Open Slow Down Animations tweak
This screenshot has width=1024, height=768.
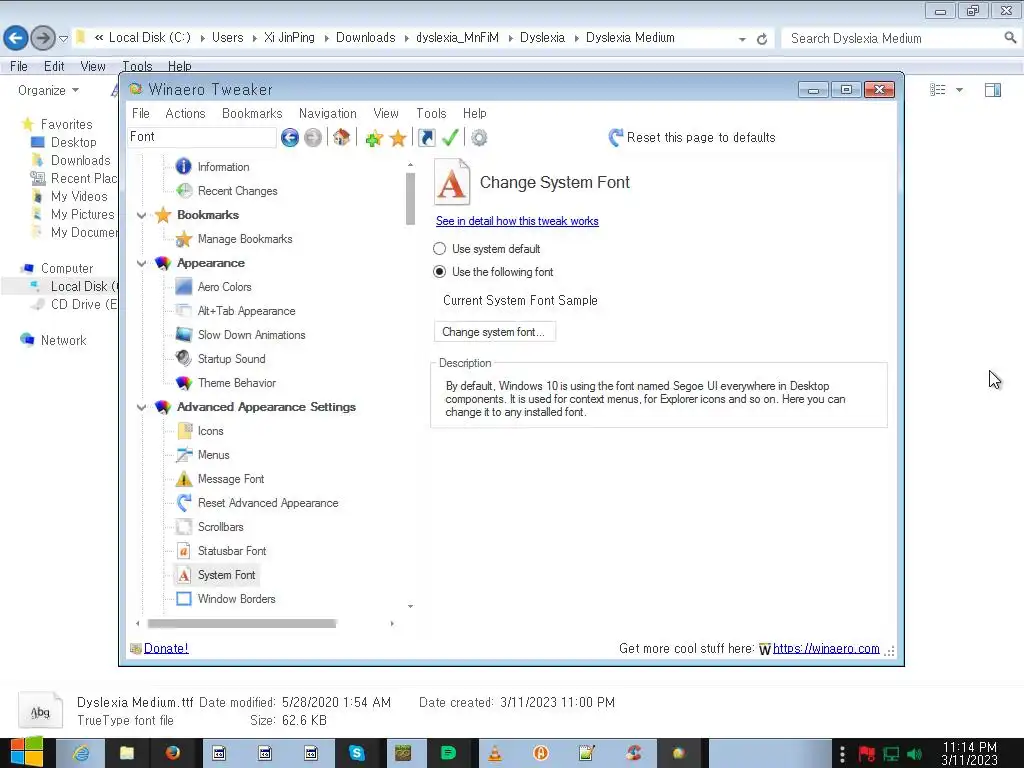point(251,335)
